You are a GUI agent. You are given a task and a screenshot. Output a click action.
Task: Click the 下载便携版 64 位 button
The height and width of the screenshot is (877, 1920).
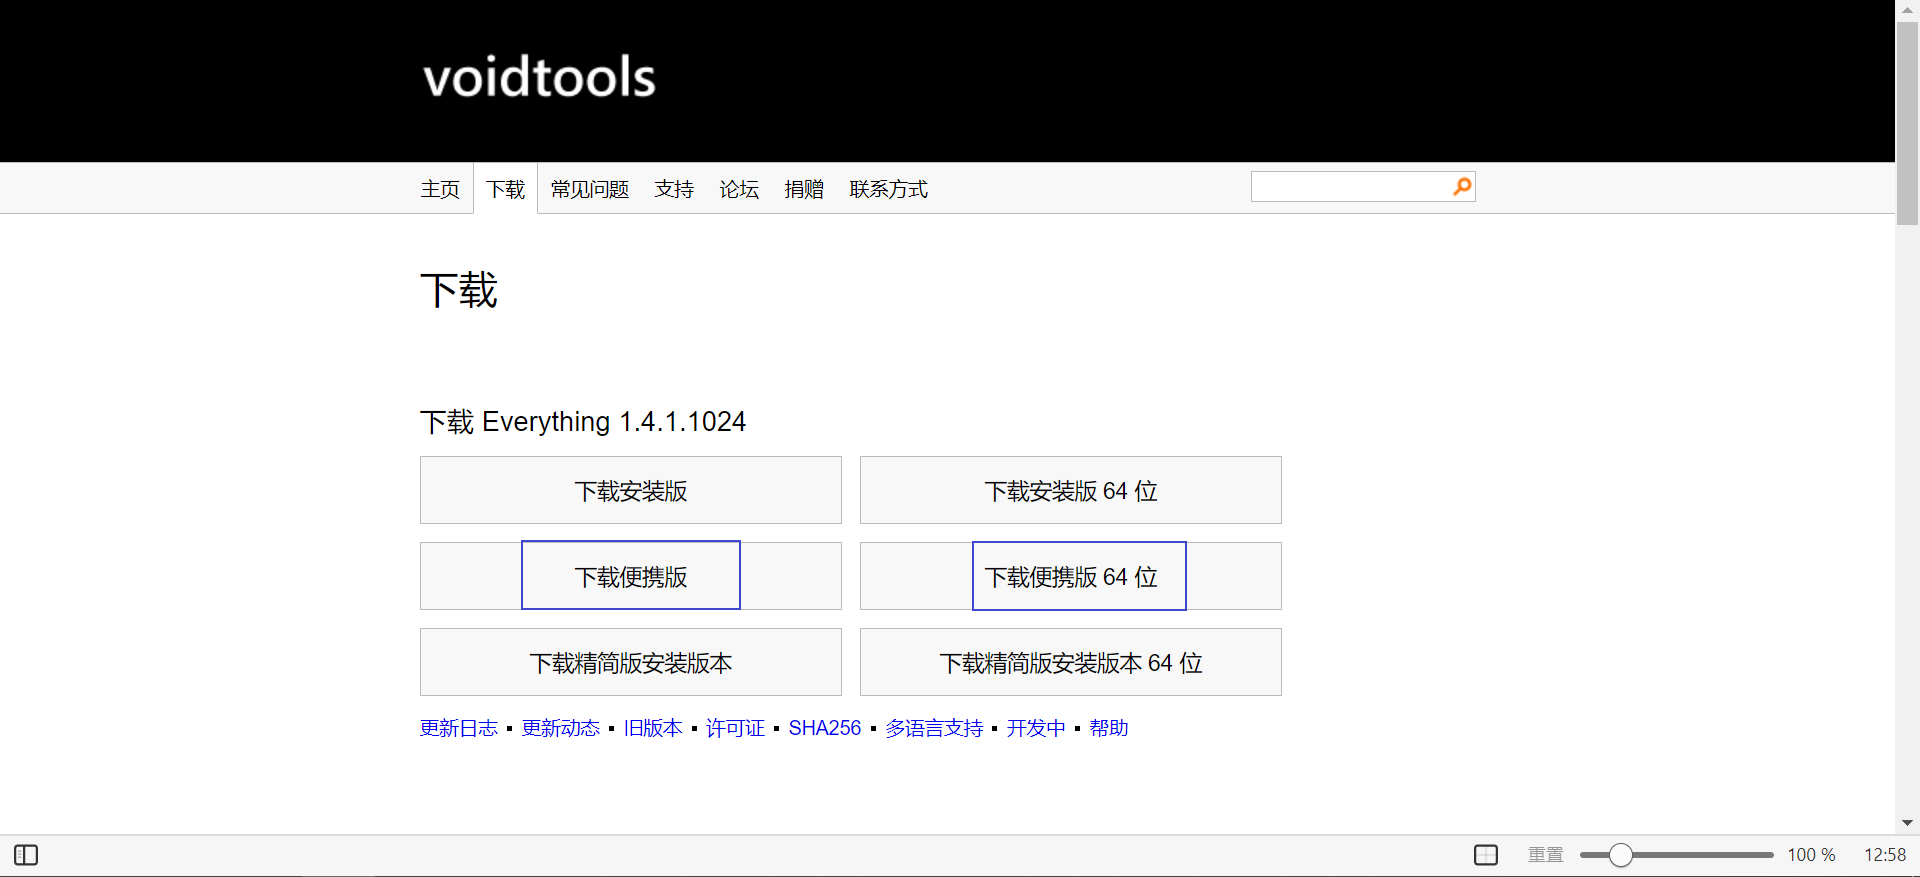[x=1071, y=576]
